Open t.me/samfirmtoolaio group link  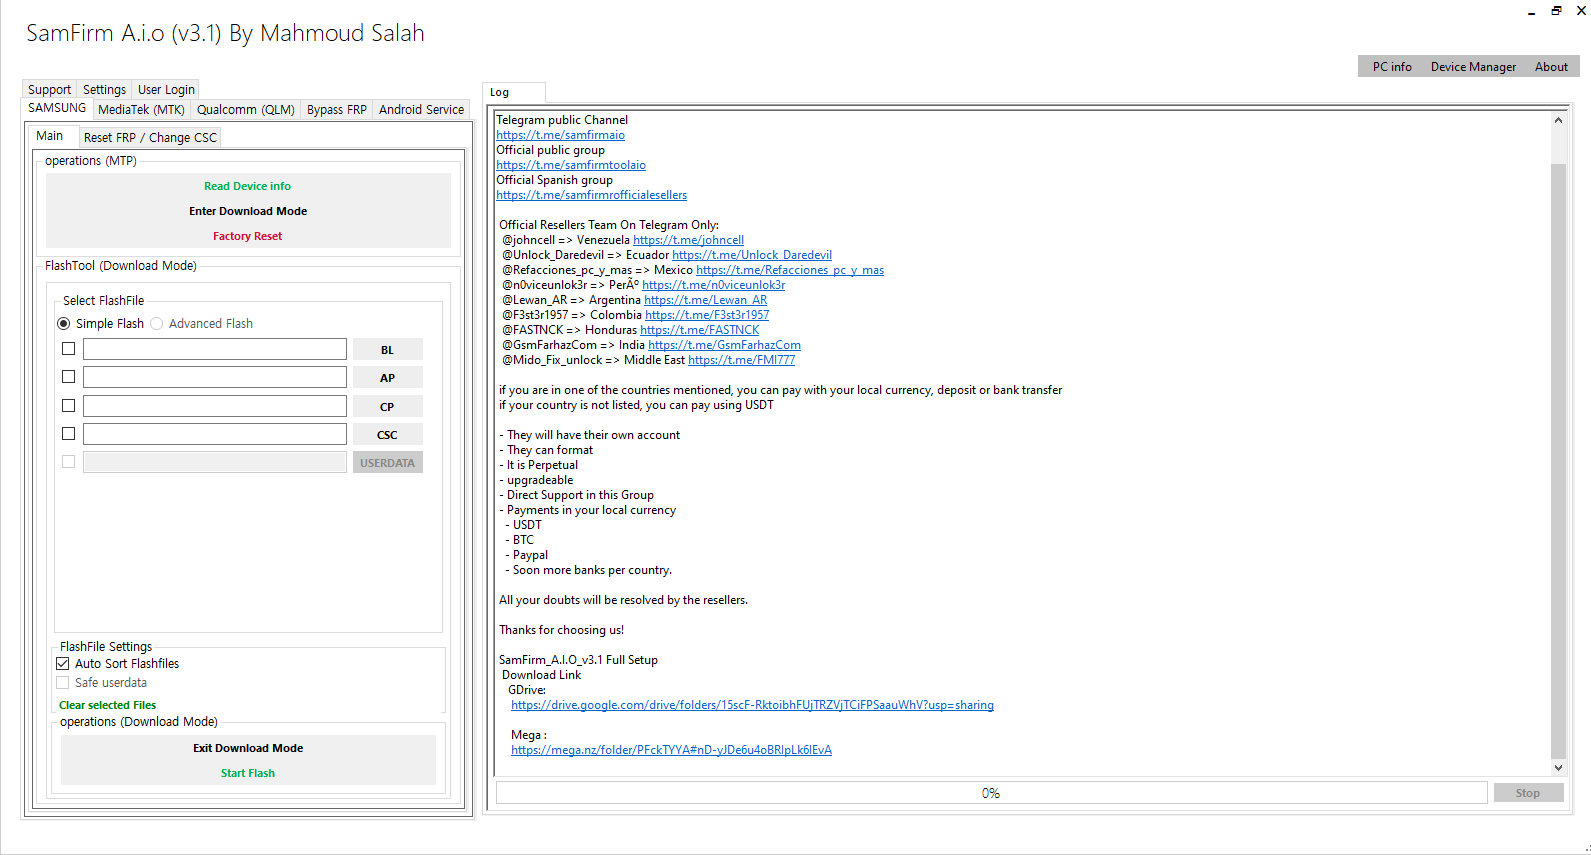point(571,165)
